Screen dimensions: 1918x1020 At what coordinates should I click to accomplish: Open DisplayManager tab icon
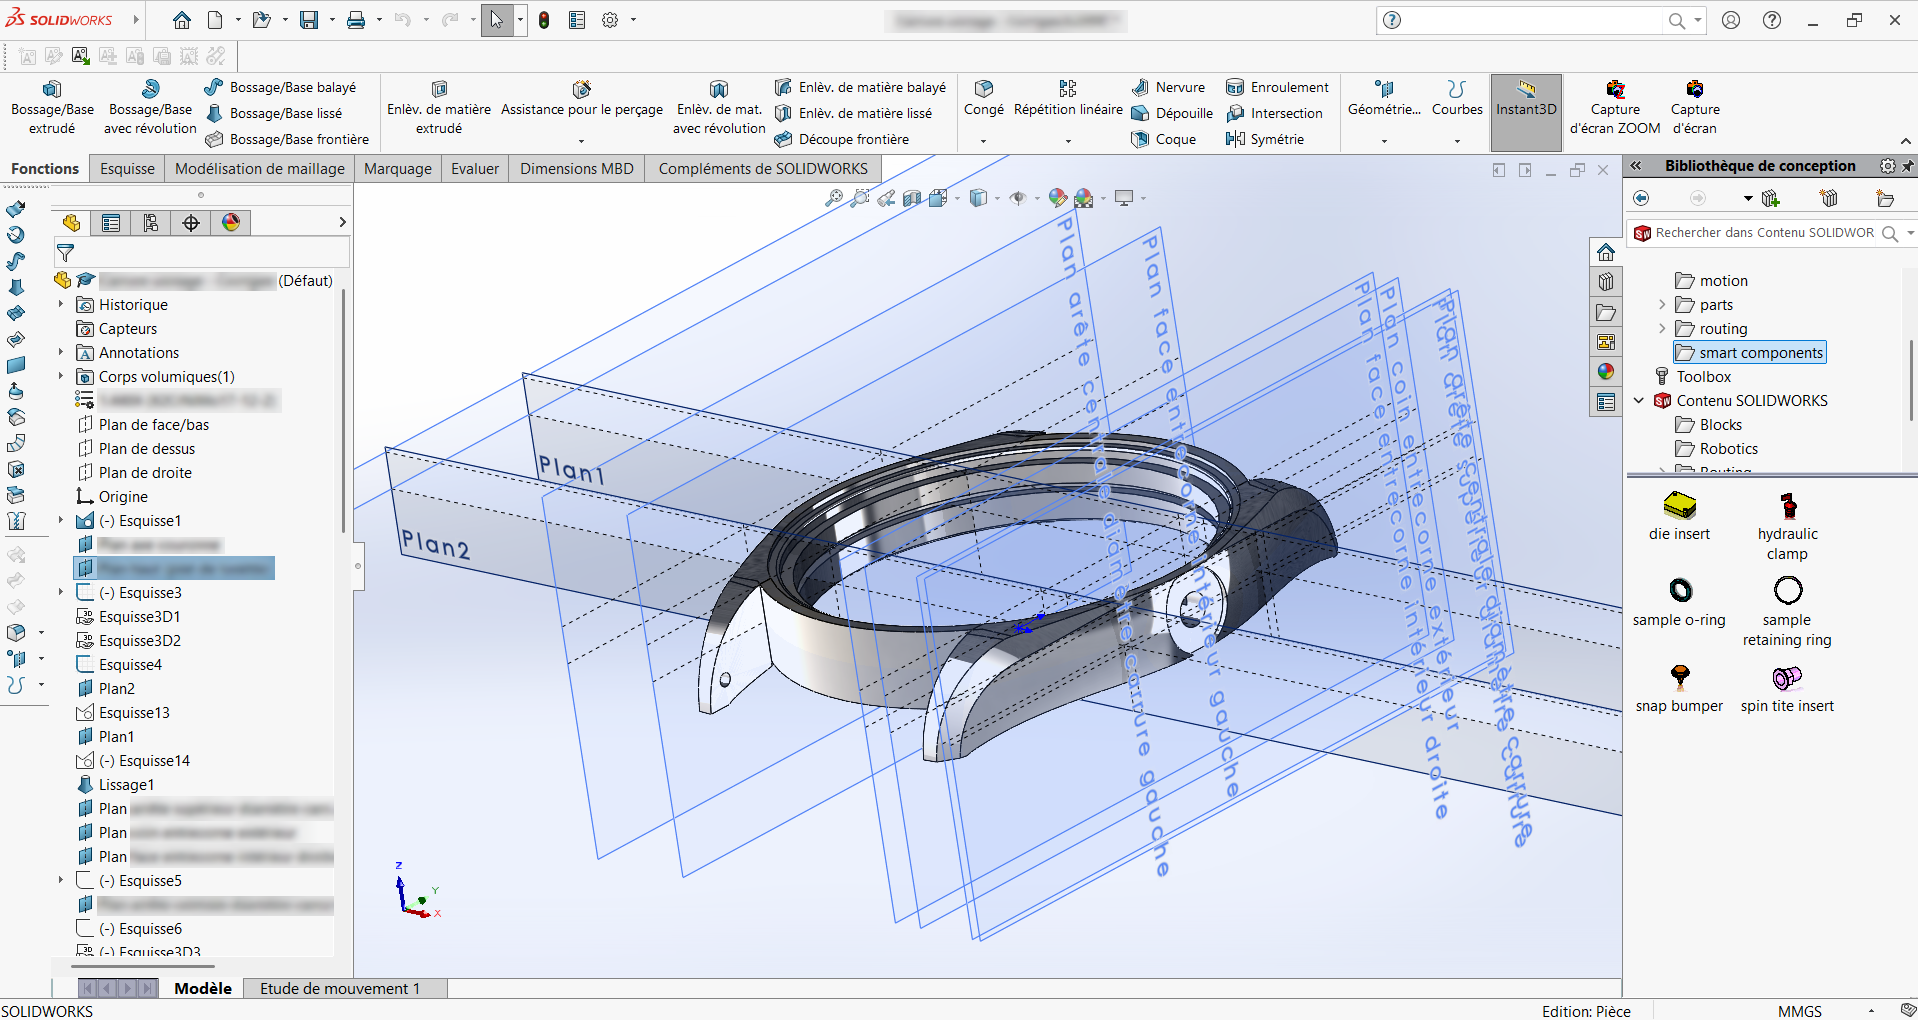click(x=231, y=223)
